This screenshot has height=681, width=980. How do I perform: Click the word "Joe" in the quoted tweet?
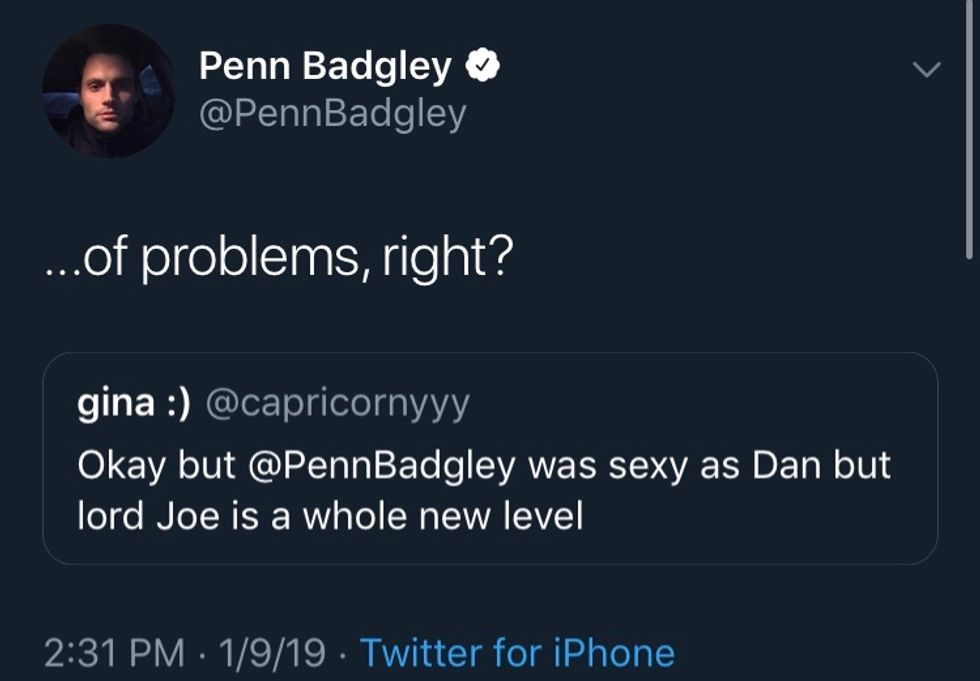pyautogui.click(x=179, y=516)
